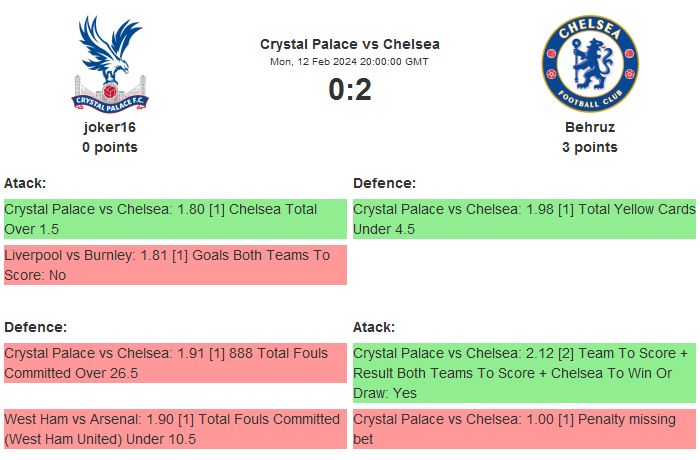Open joker16 player profile name
Viewport: 700px width, 460px height.
110,127
